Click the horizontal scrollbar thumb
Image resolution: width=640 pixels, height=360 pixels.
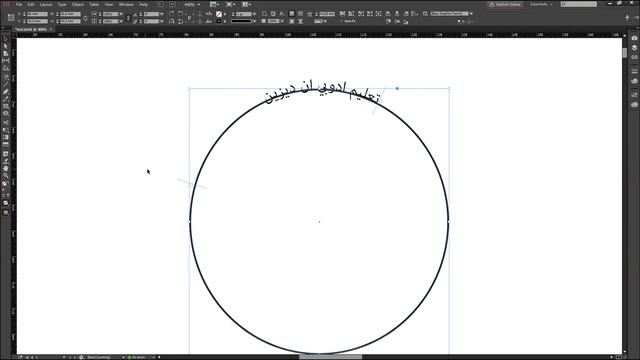tap(331, 357)
